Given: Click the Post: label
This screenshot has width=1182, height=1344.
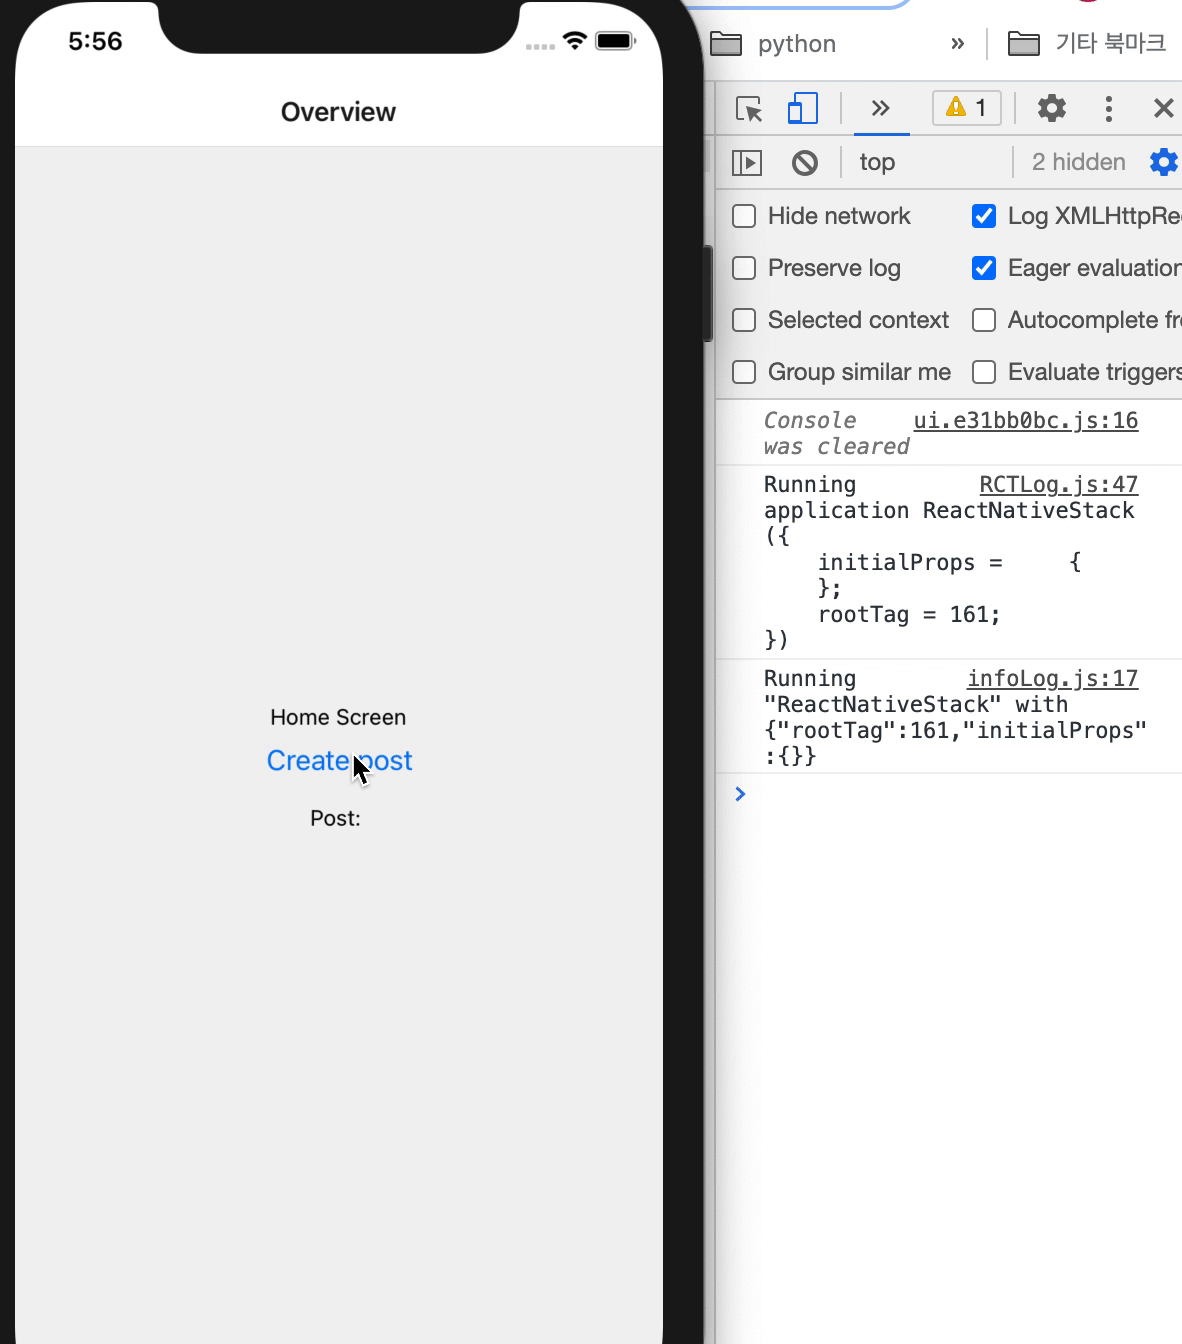Looking at the screenshot, I should coord(335,818).
